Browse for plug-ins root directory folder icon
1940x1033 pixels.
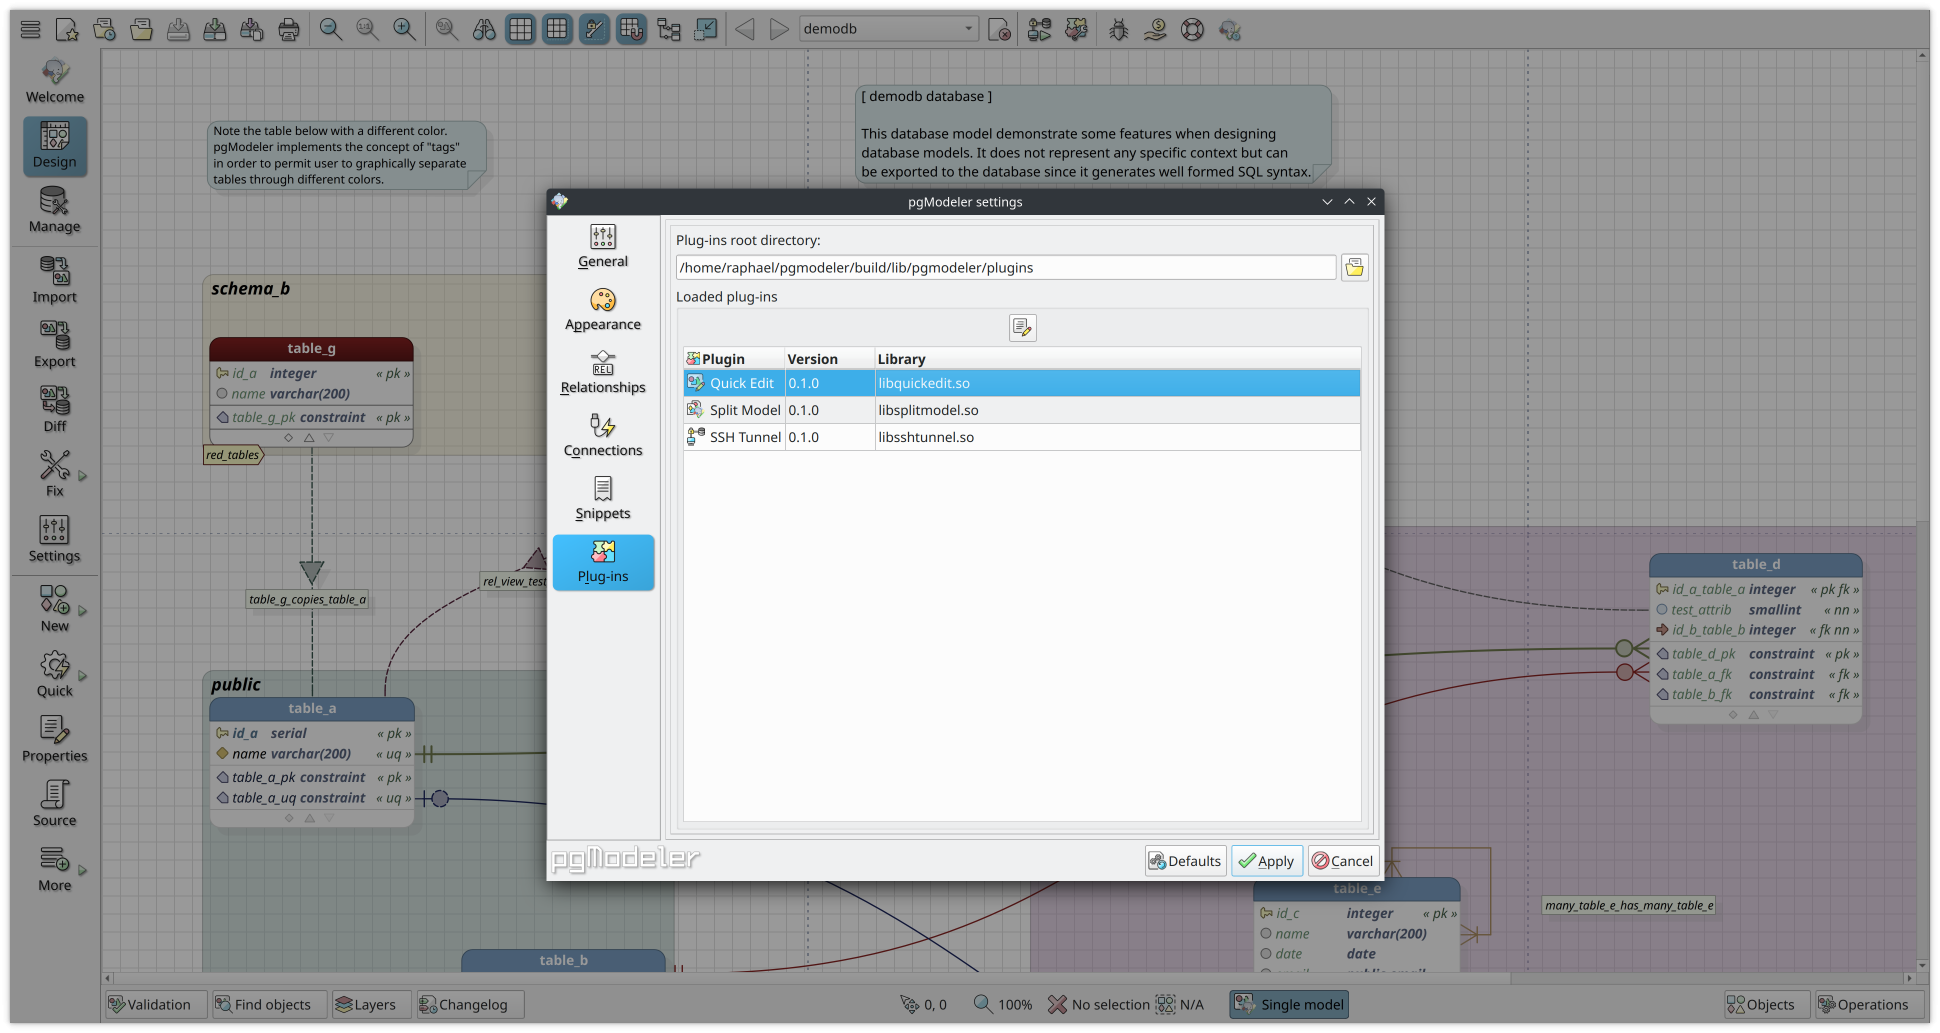point(1354,267)
